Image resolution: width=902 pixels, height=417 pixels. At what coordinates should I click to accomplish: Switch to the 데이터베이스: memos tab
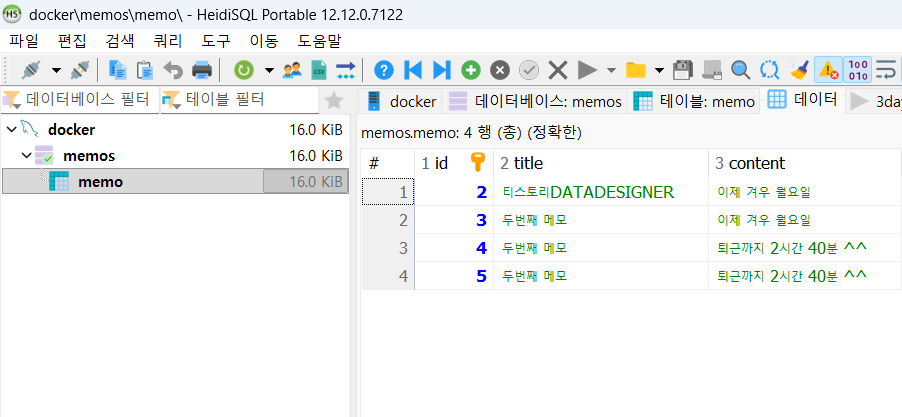(x=534, y=102)
